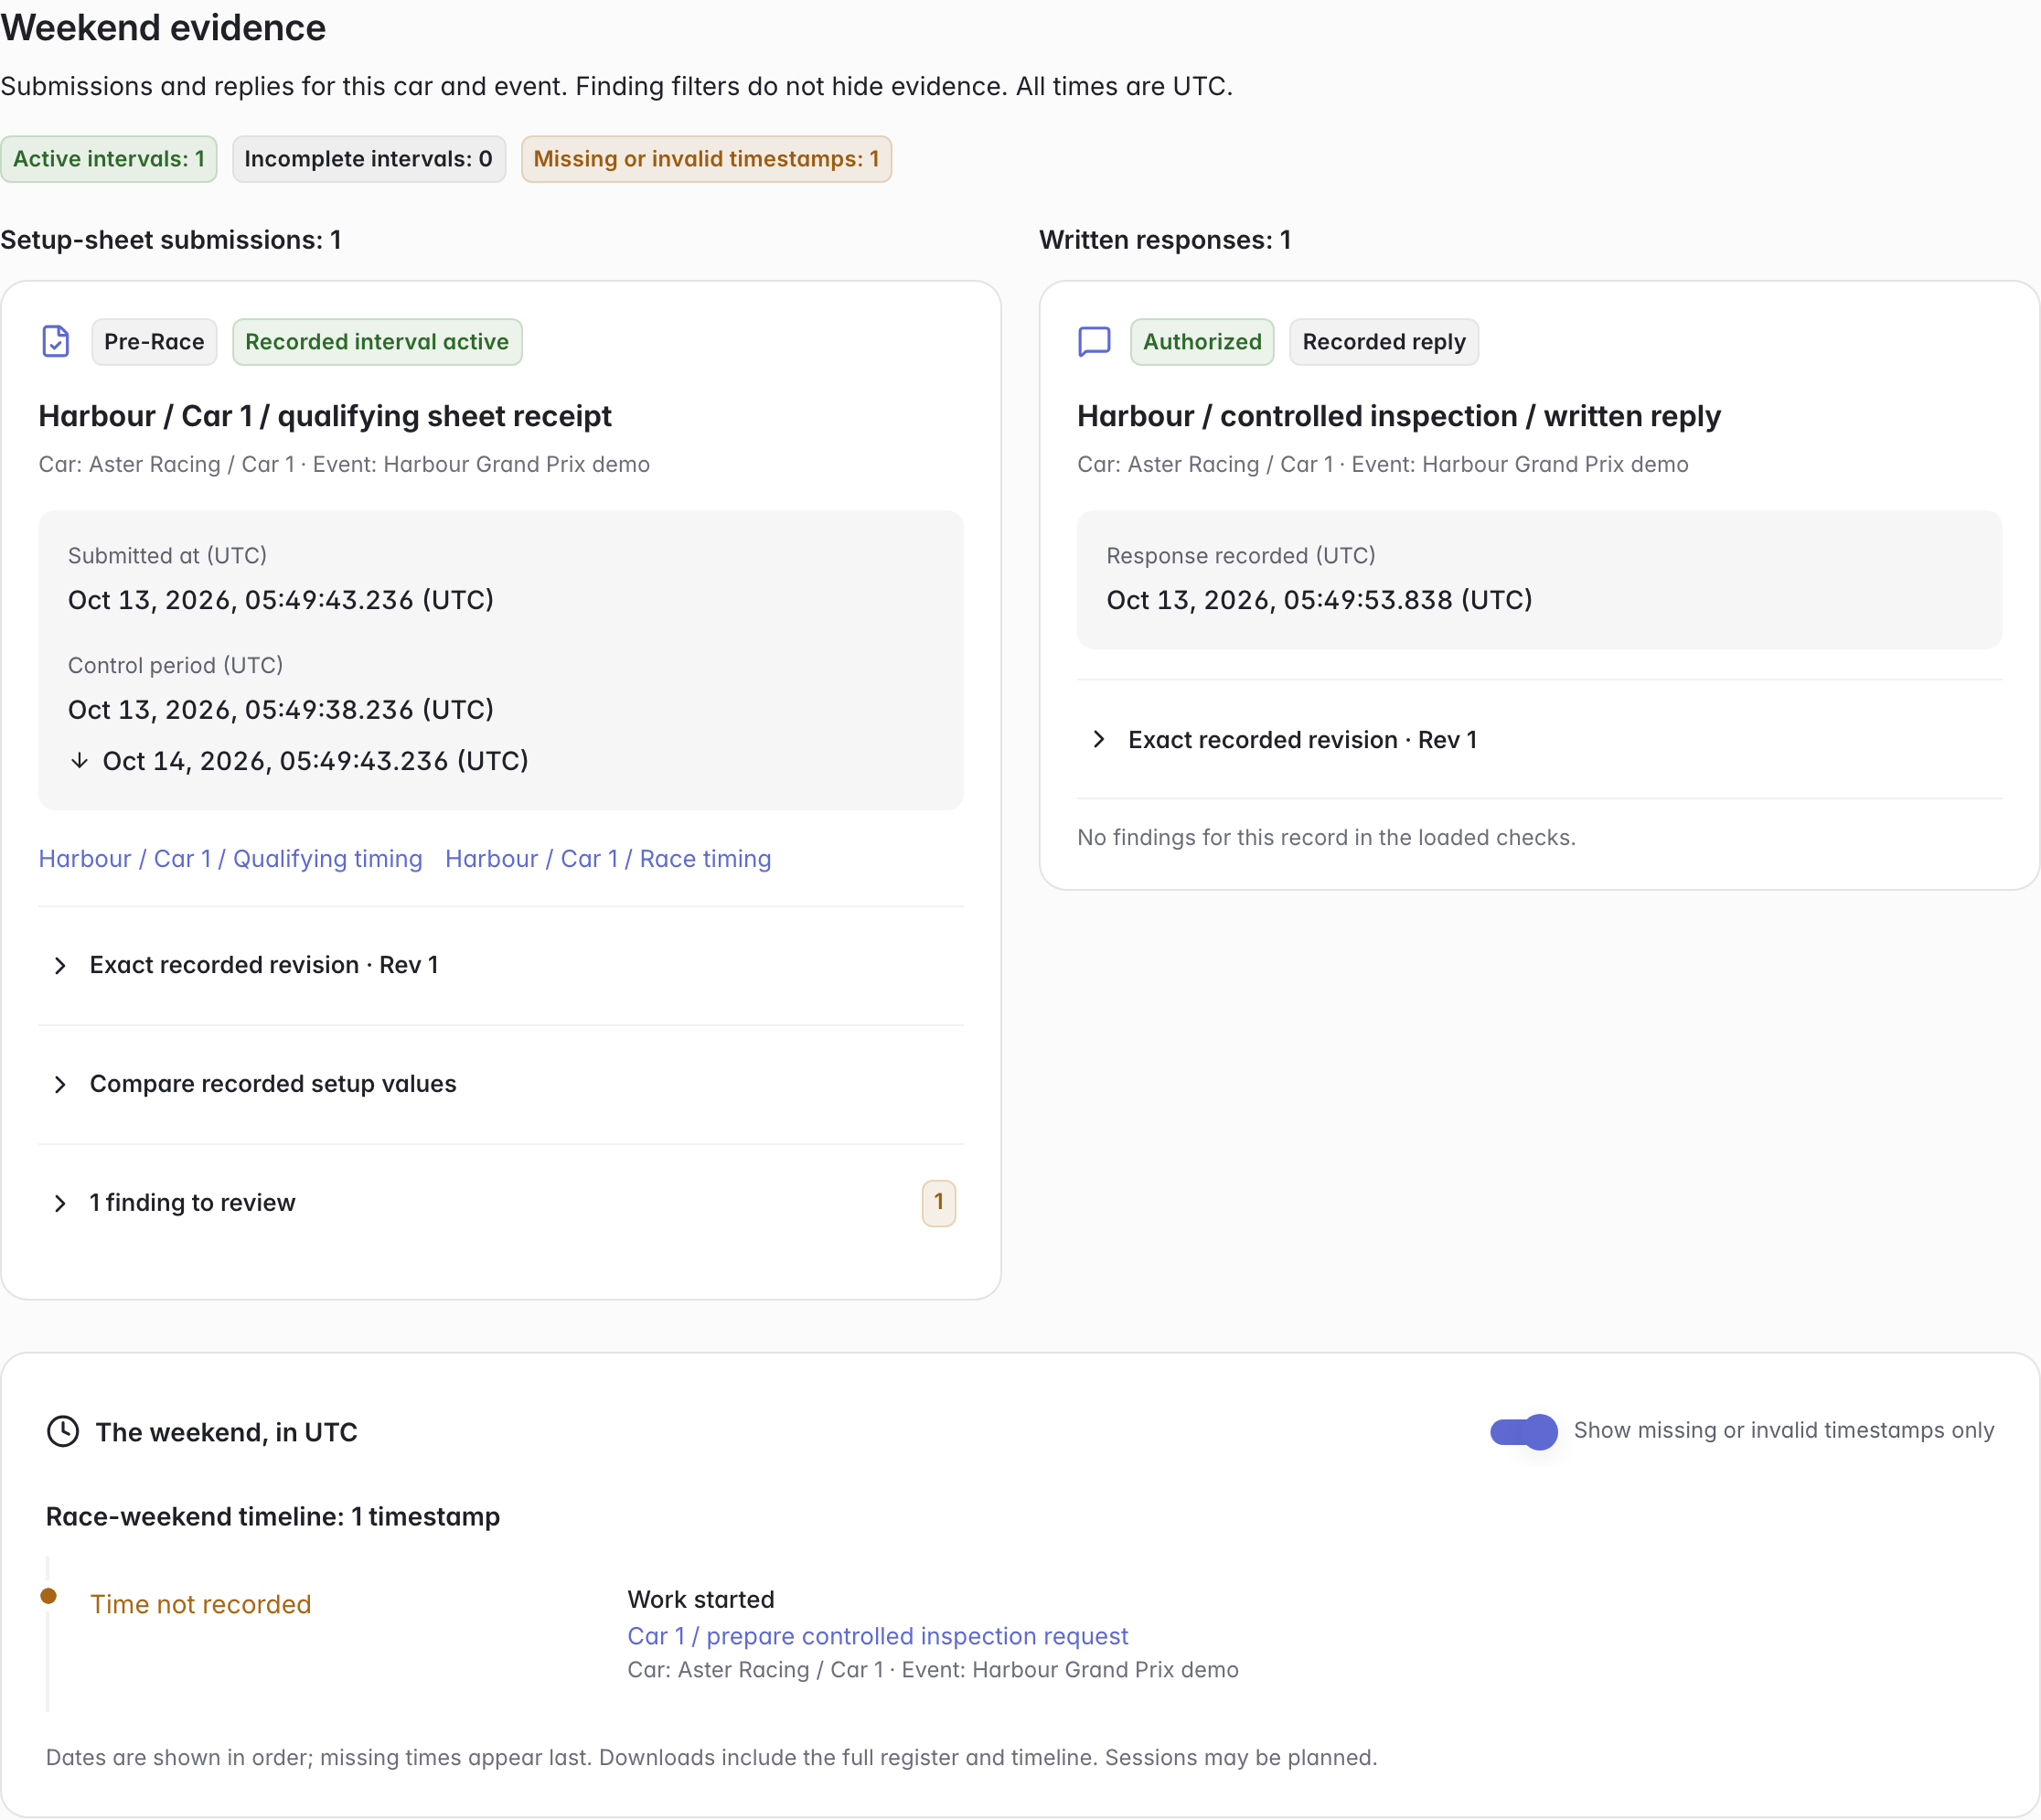Click the setup-sheet document icon
Screen dimensions: 2041x1820
(x=56, y=342)
